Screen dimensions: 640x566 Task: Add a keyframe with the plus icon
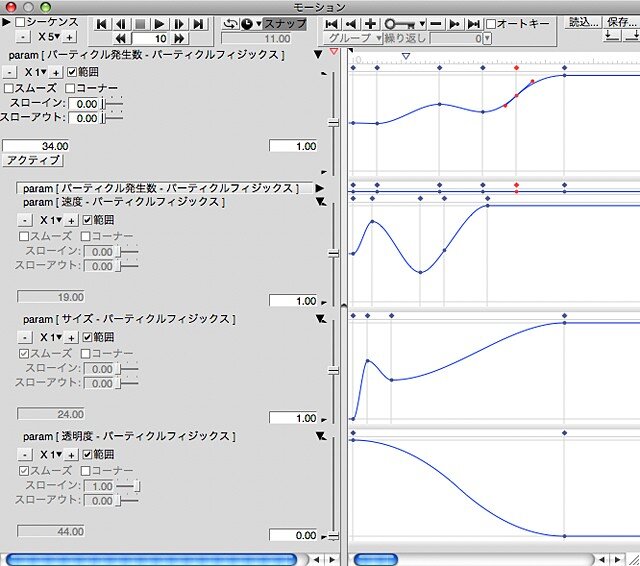click(x=370, y=24)
